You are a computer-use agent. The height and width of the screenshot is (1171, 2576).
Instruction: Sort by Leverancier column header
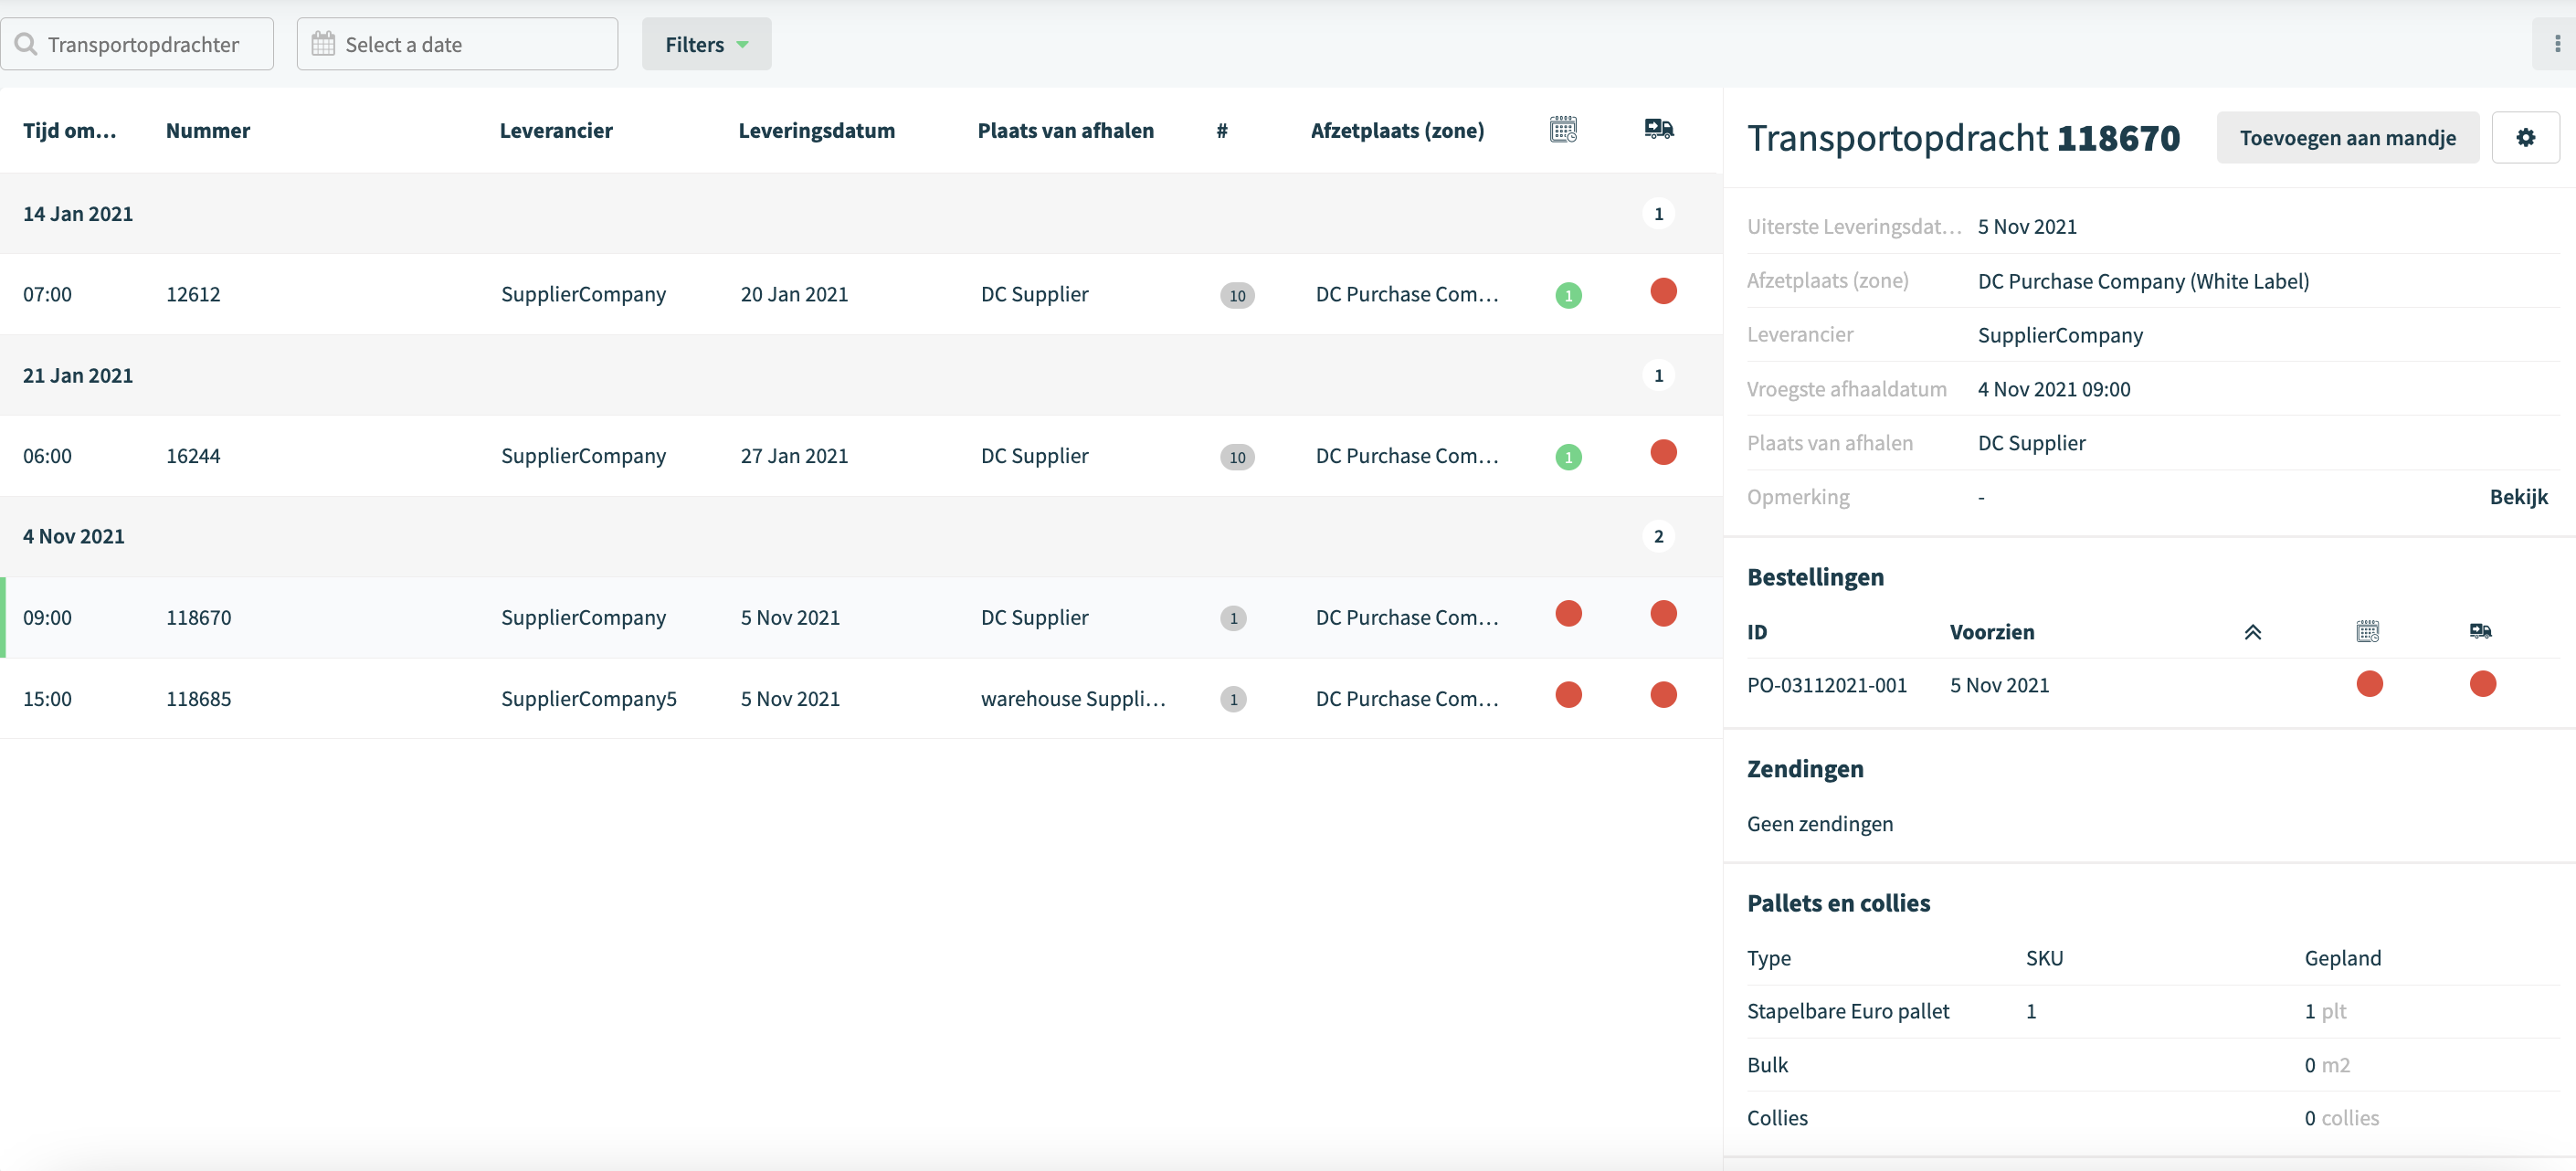tap(556, 130)
